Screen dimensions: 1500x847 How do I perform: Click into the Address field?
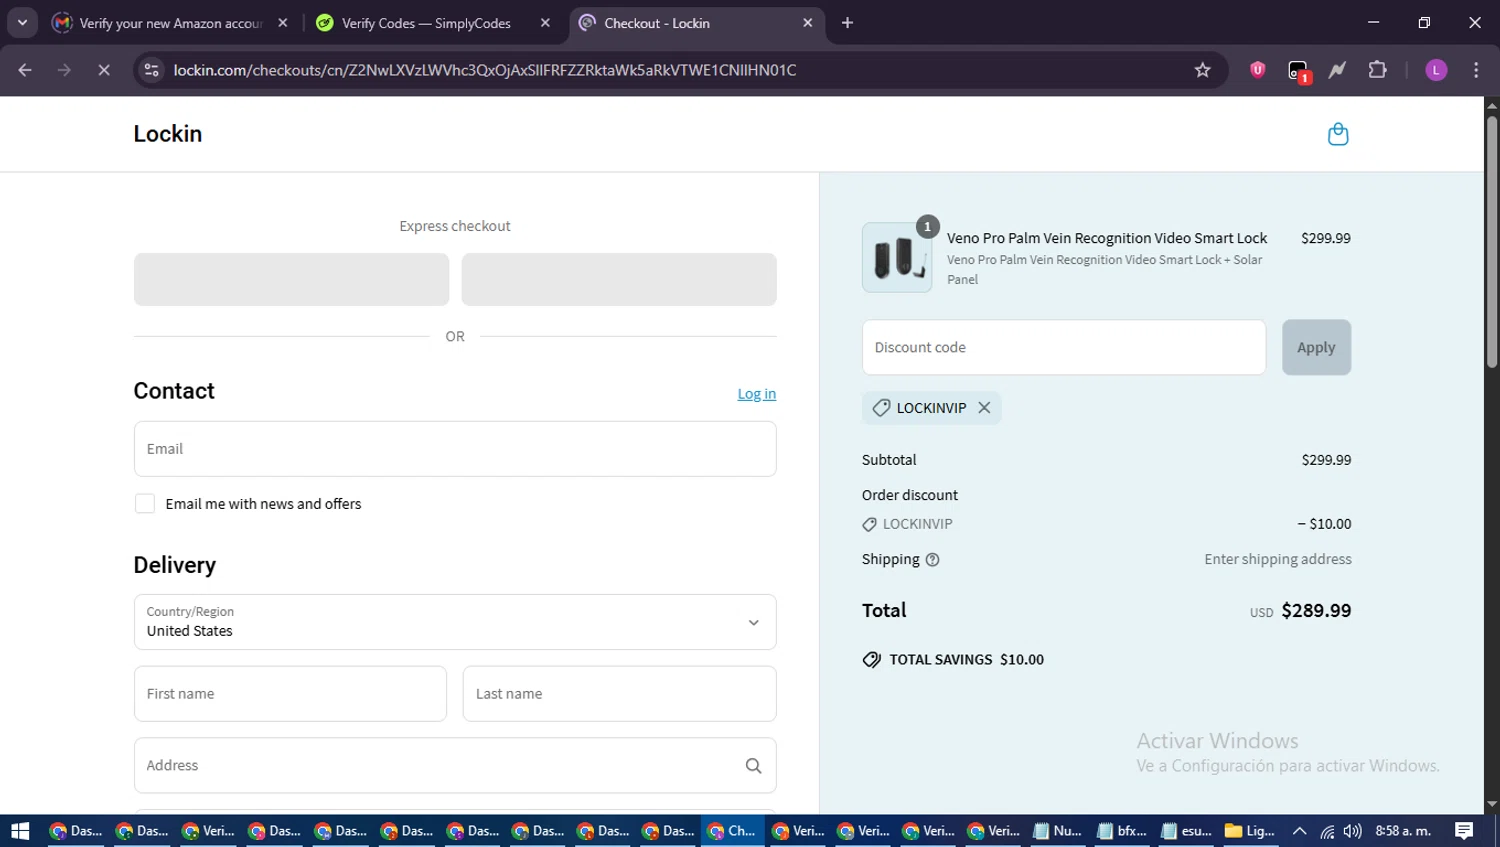click(x=455, y=766)
